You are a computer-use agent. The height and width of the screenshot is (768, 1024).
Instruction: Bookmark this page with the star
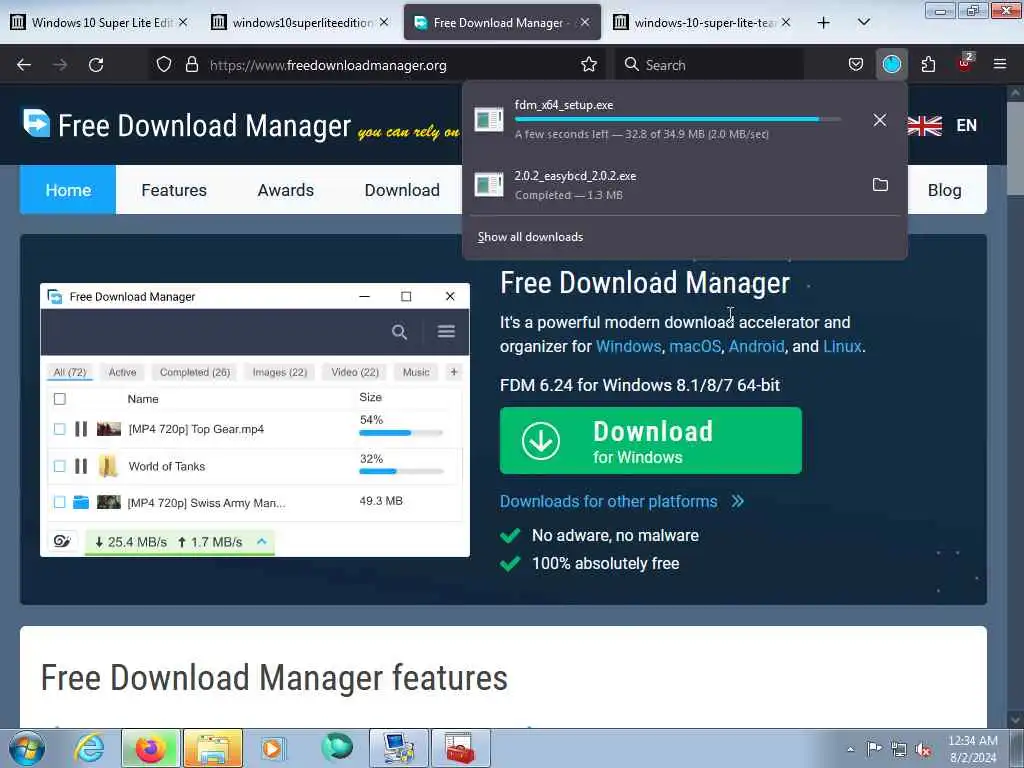[x=588, y=65]
